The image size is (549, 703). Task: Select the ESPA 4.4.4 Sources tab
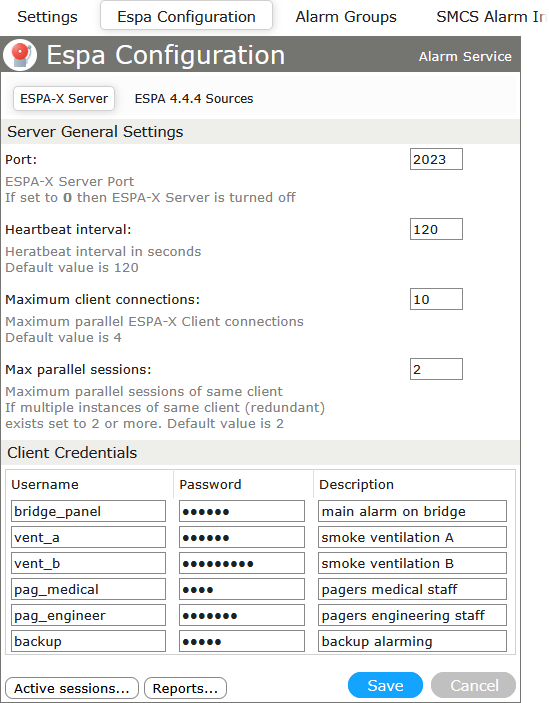click(x=194, y=99)
